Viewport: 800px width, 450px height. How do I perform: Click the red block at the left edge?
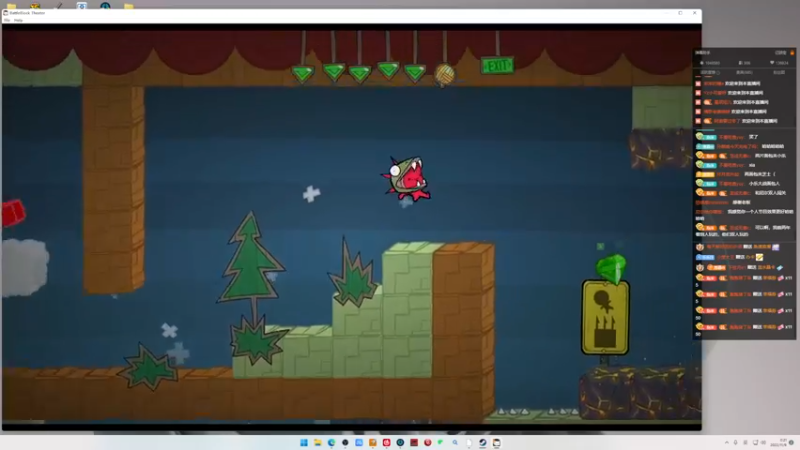[13, 213]
